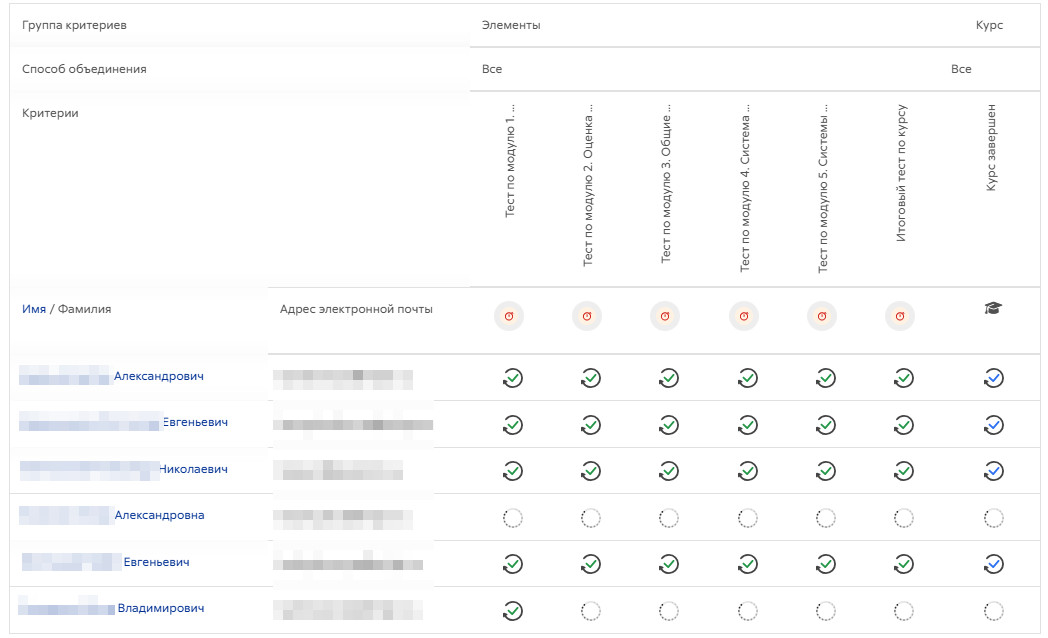The height and width of the screenshot is (638, 1048).
Task: Open the Владимирович user profile link
Action: 161,608
